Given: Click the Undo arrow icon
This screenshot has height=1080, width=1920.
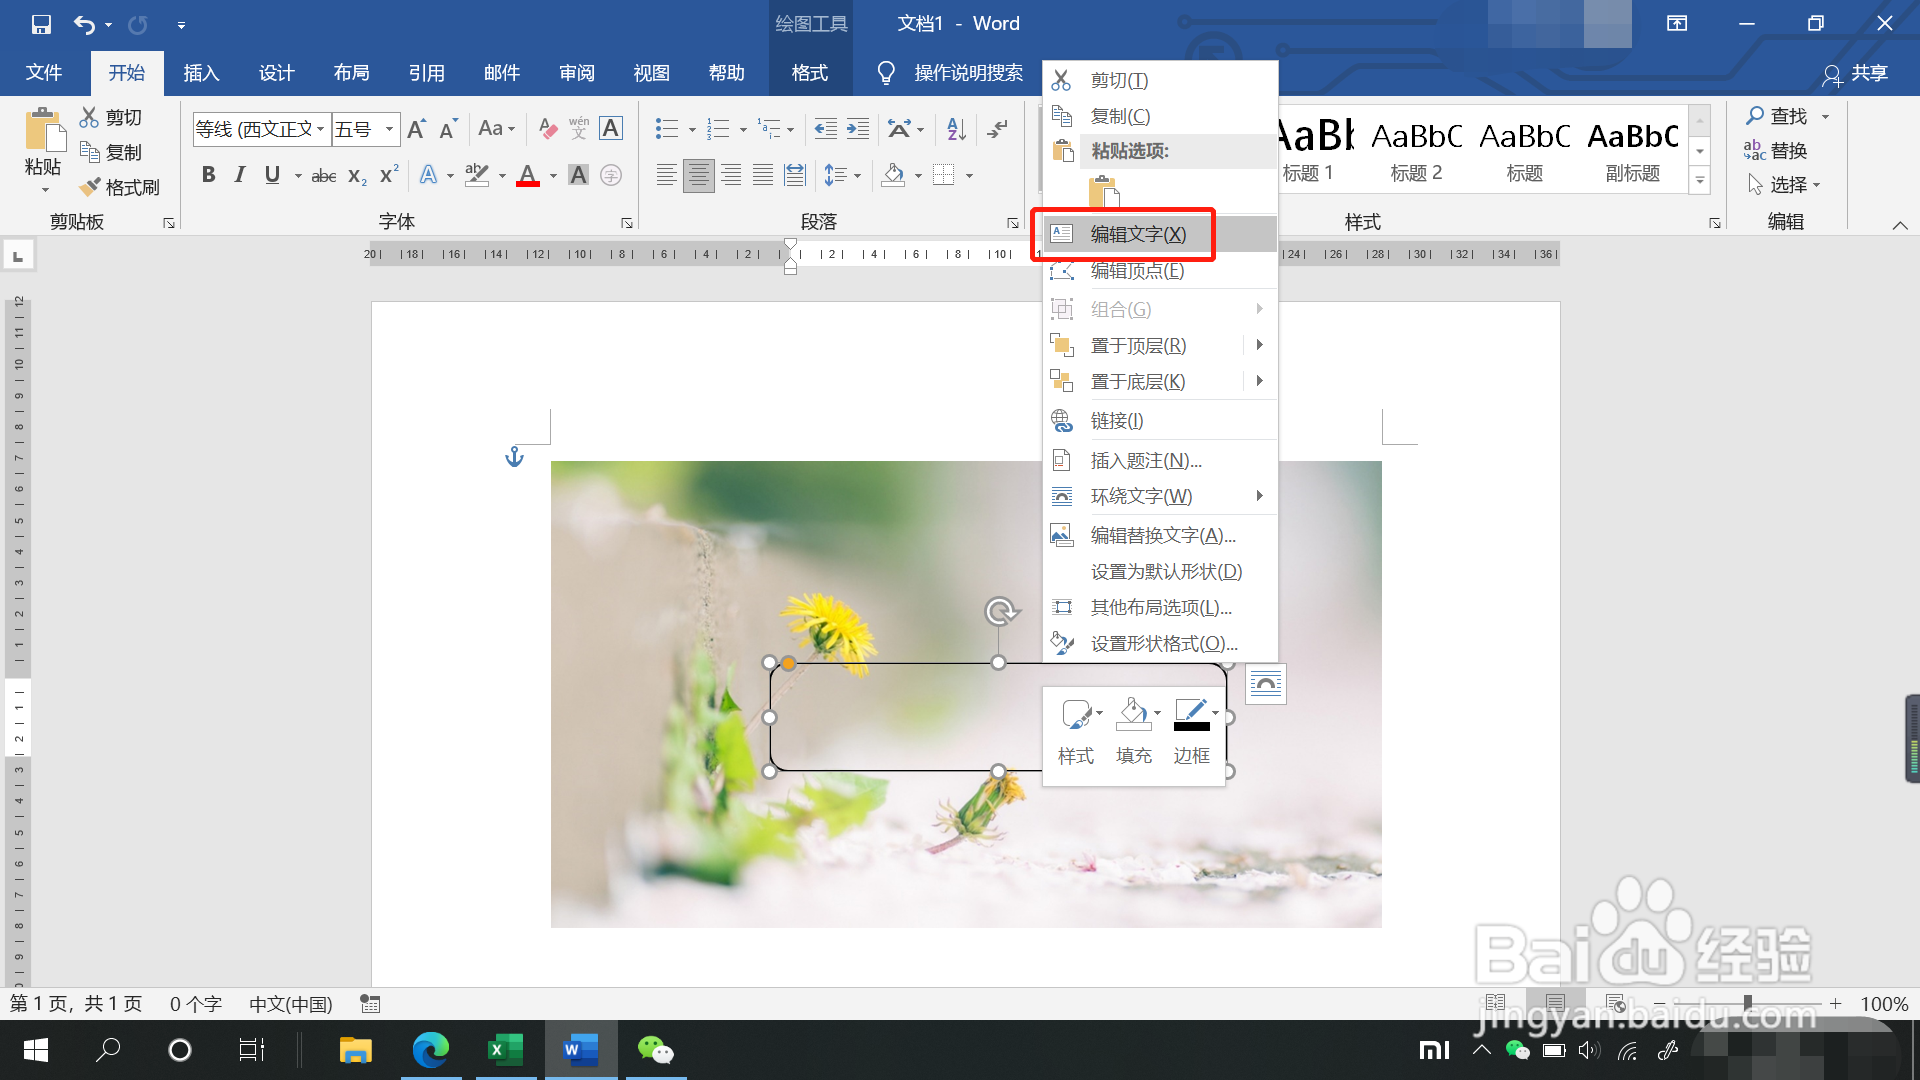Looking at the screenshot, I should pyautogui.click(x=85, y=24).
